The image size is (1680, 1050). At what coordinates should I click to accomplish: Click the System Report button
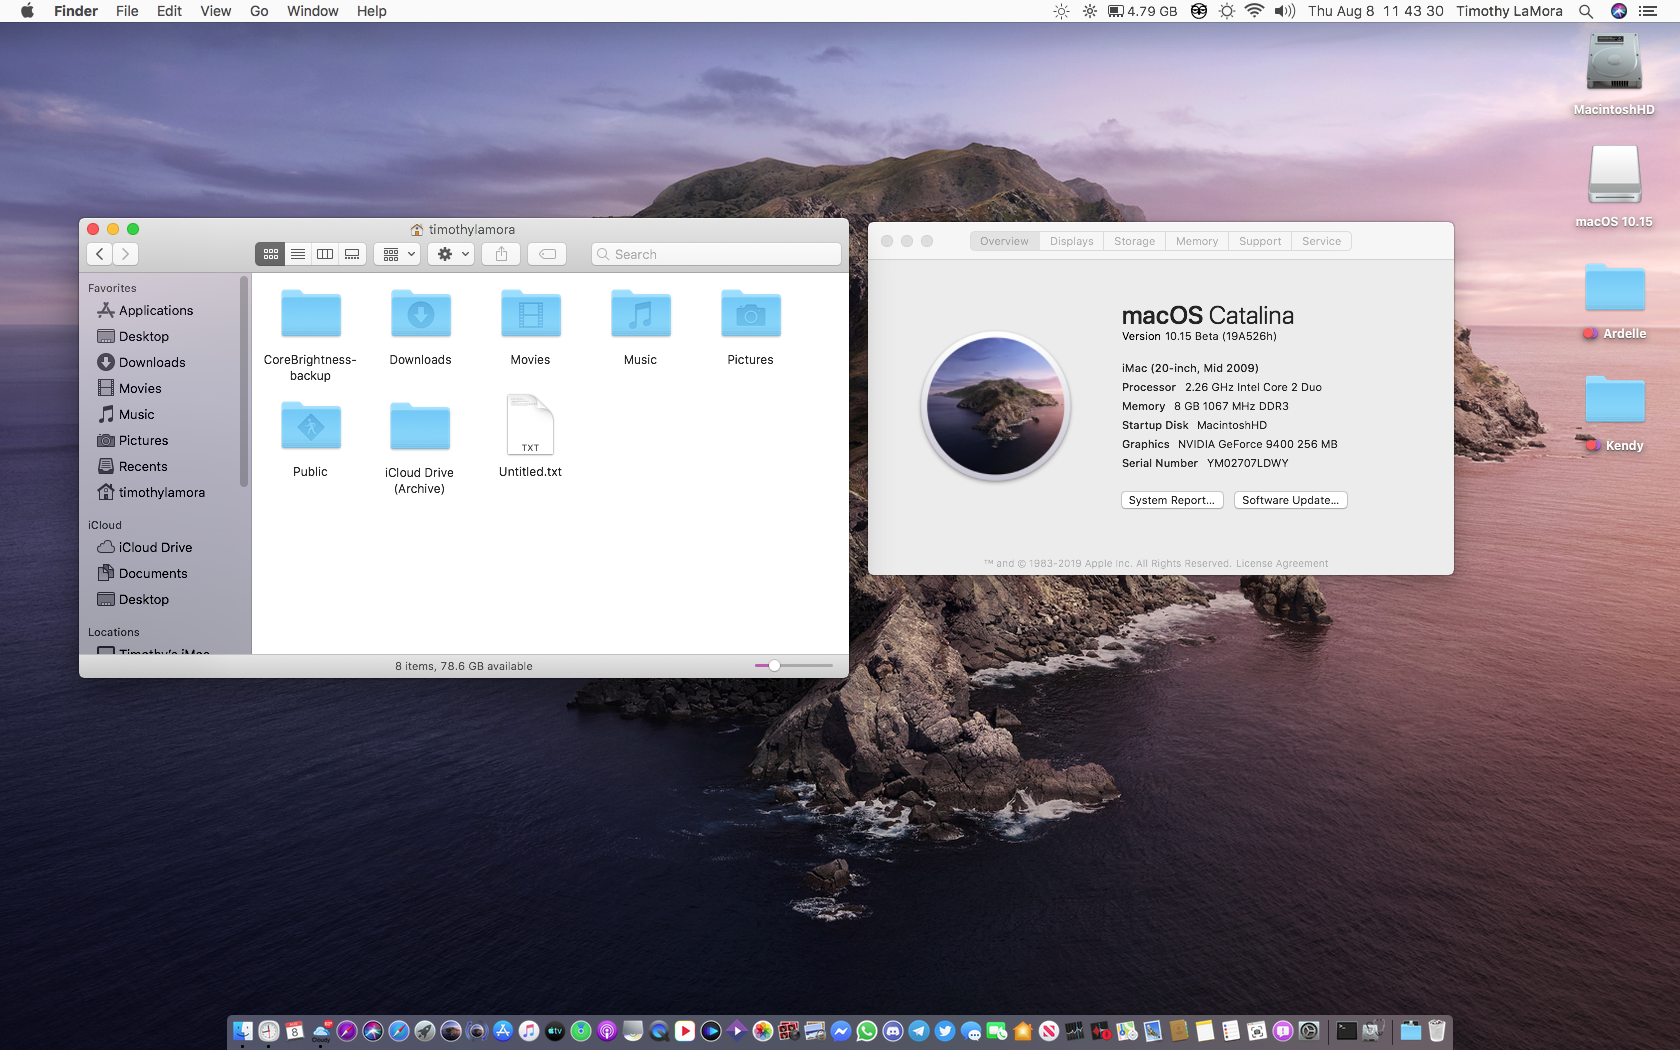1170,500
